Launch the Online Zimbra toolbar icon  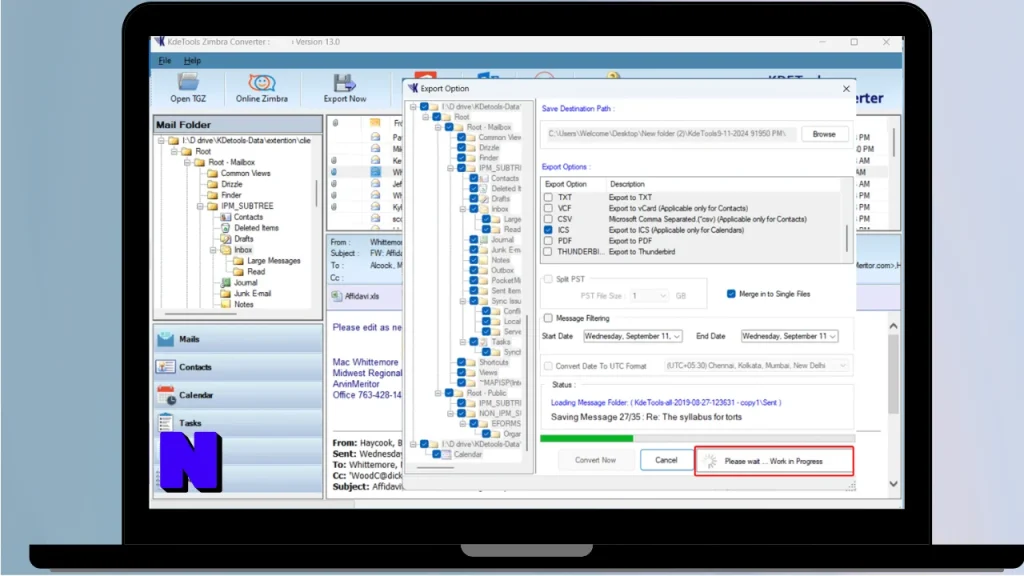(x=261, y=88)
